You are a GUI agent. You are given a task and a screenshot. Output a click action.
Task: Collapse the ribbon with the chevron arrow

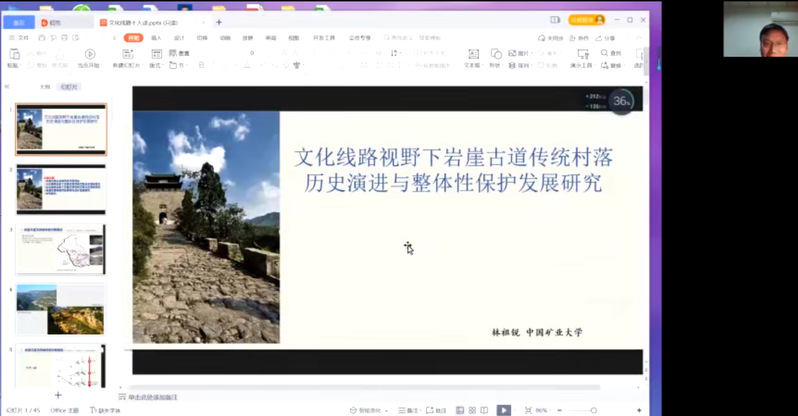(639, 38)
